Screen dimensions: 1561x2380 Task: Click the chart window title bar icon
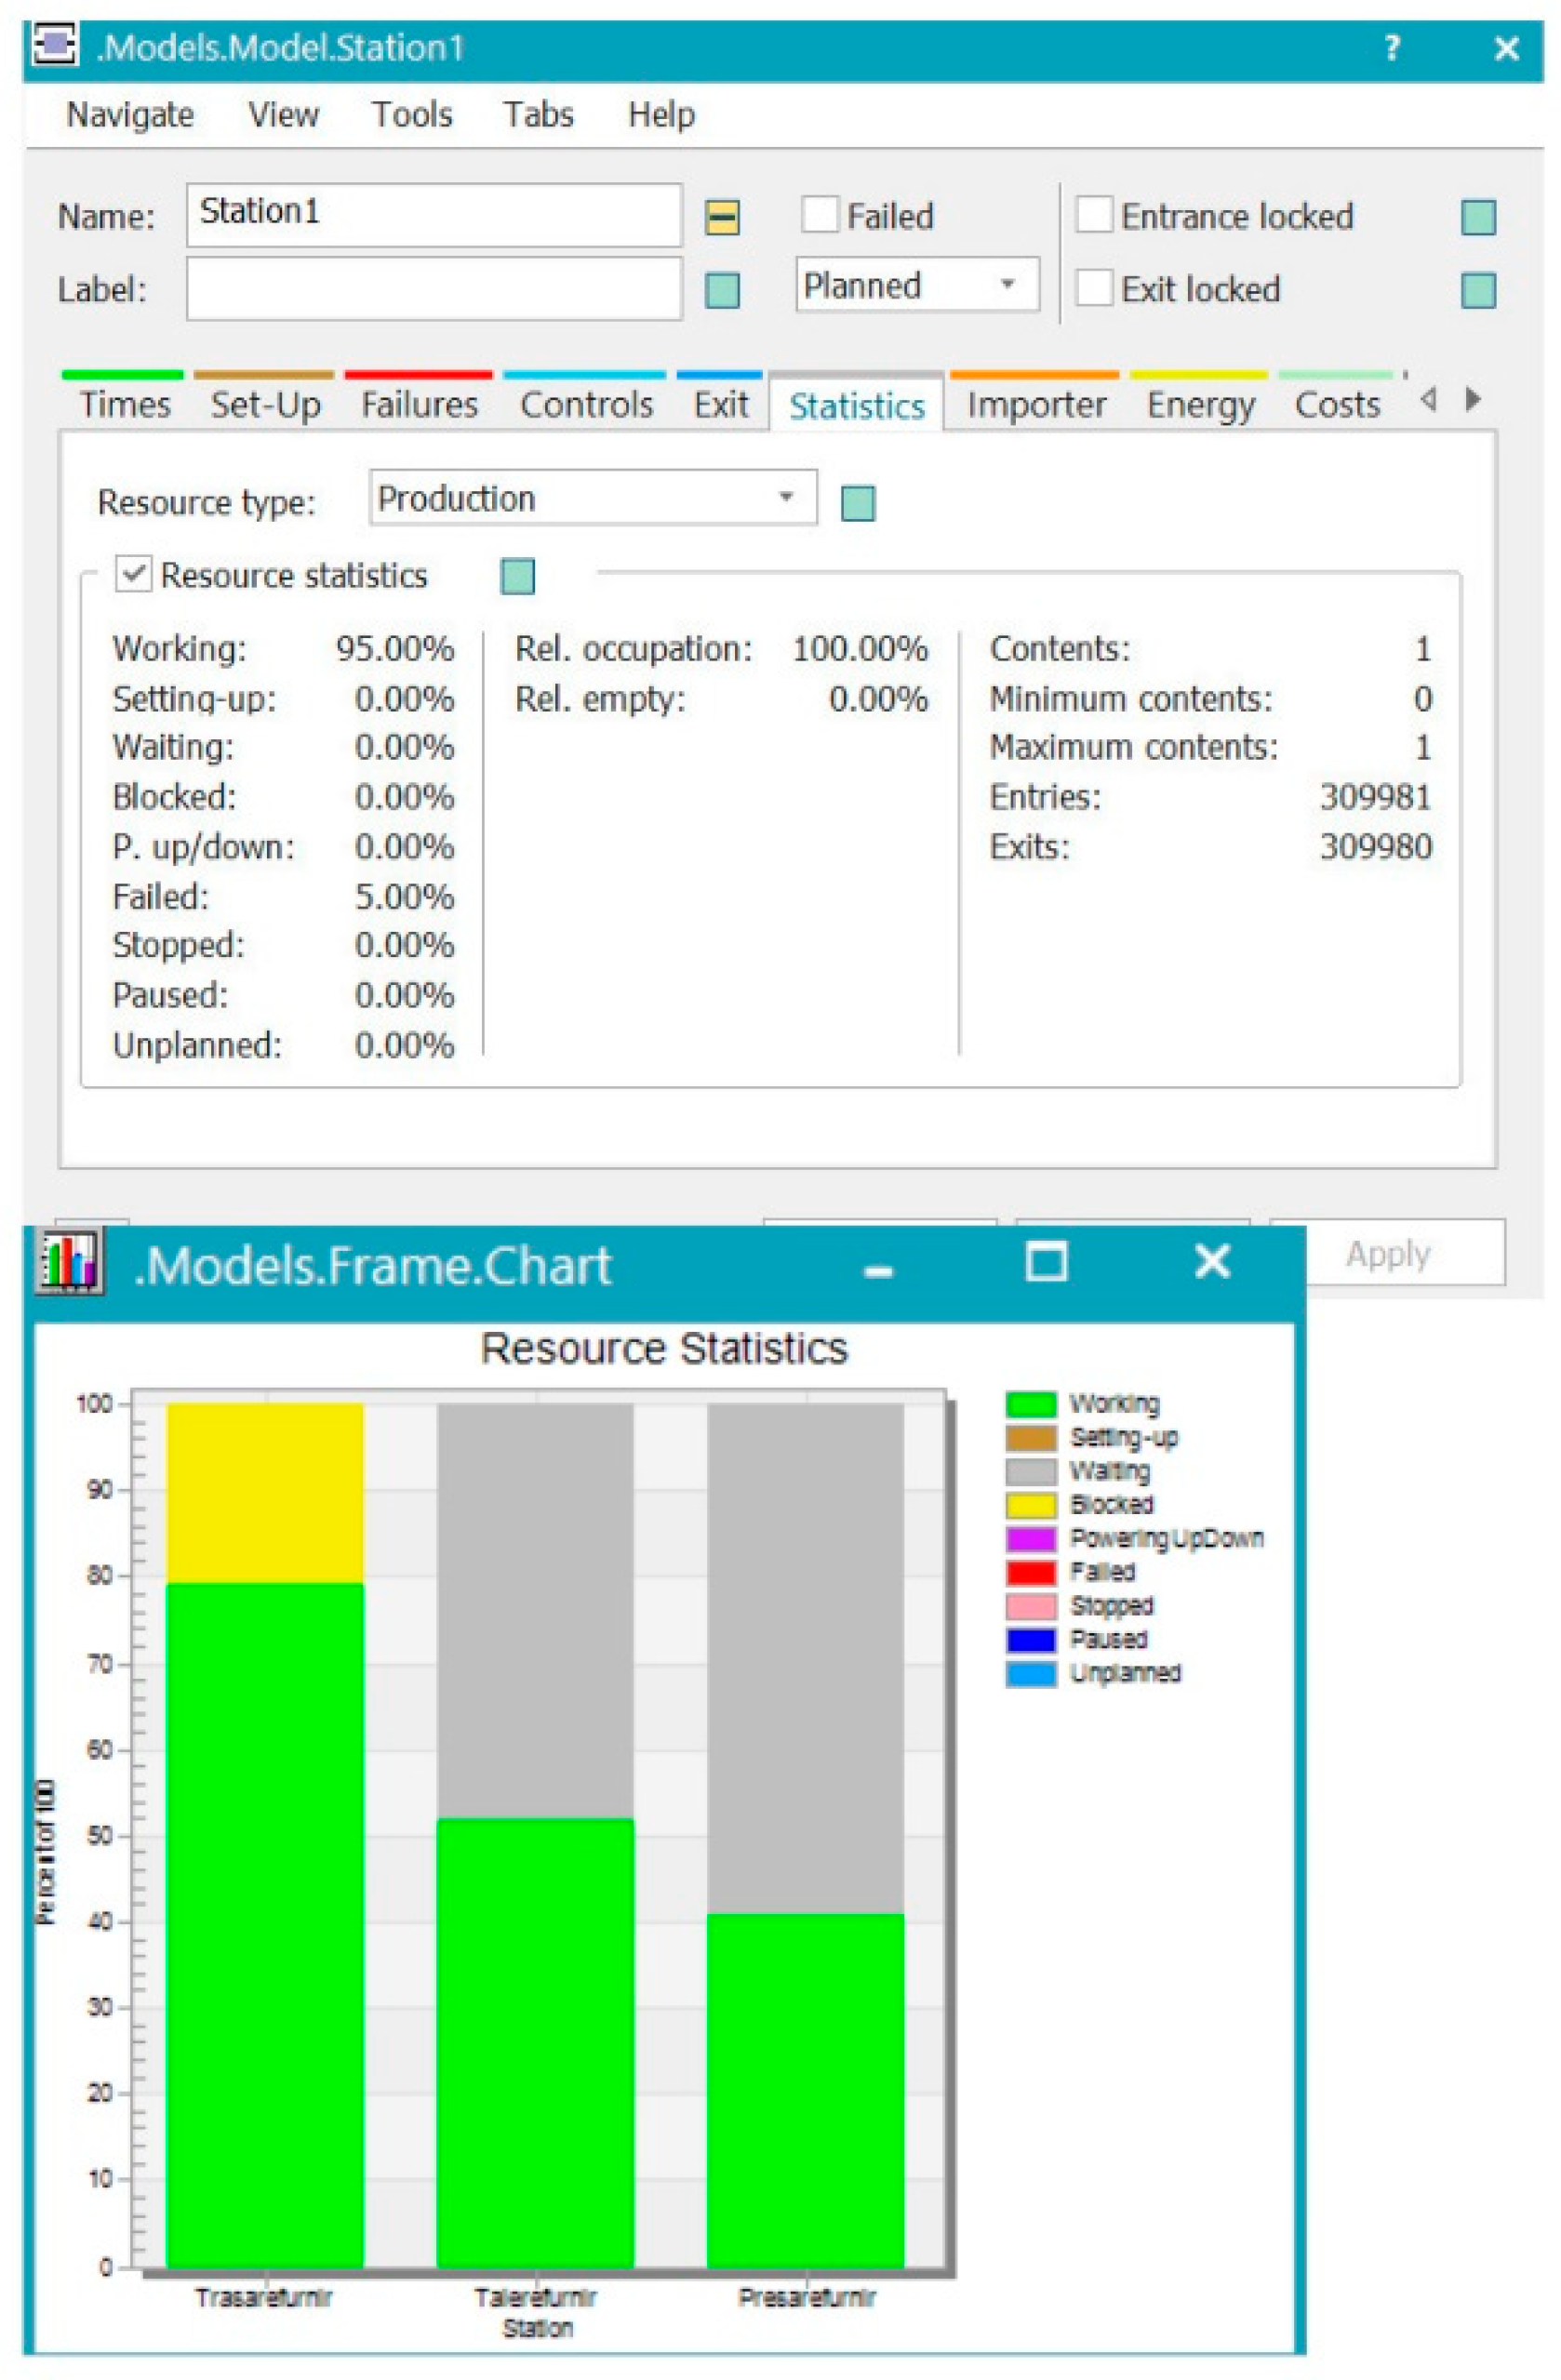68,1263
